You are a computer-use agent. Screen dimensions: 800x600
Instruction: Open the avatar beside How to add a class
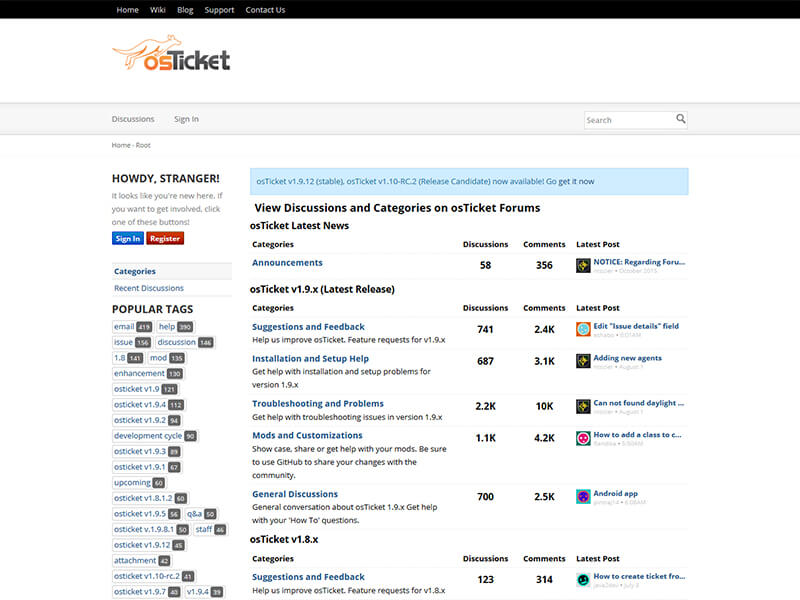tap(583, 438)
